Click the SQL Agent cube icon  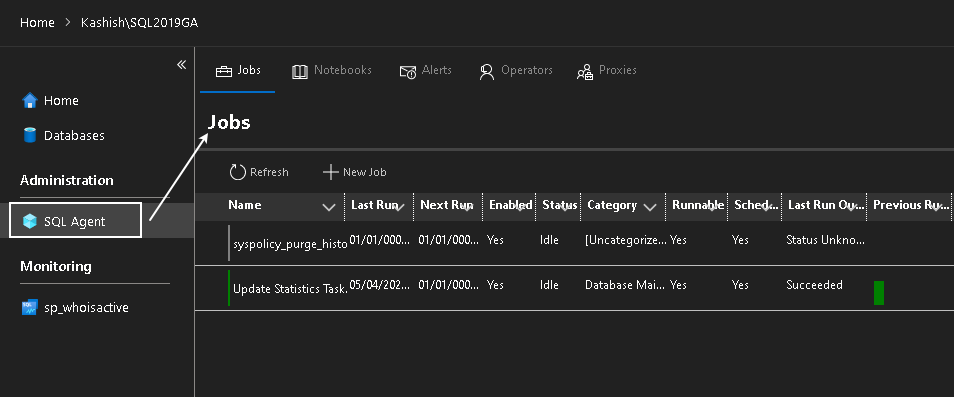pyautogui.click(x=30, y=221)
